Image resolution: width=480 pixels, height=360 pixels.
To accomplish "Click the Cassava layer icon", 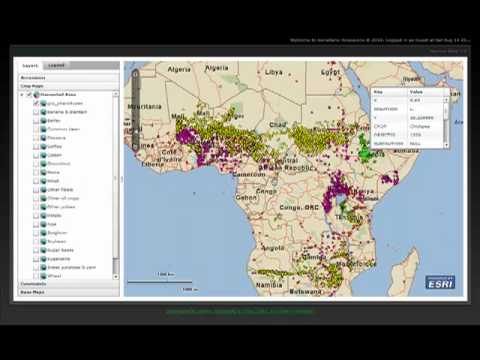I will tap(43, 138).
